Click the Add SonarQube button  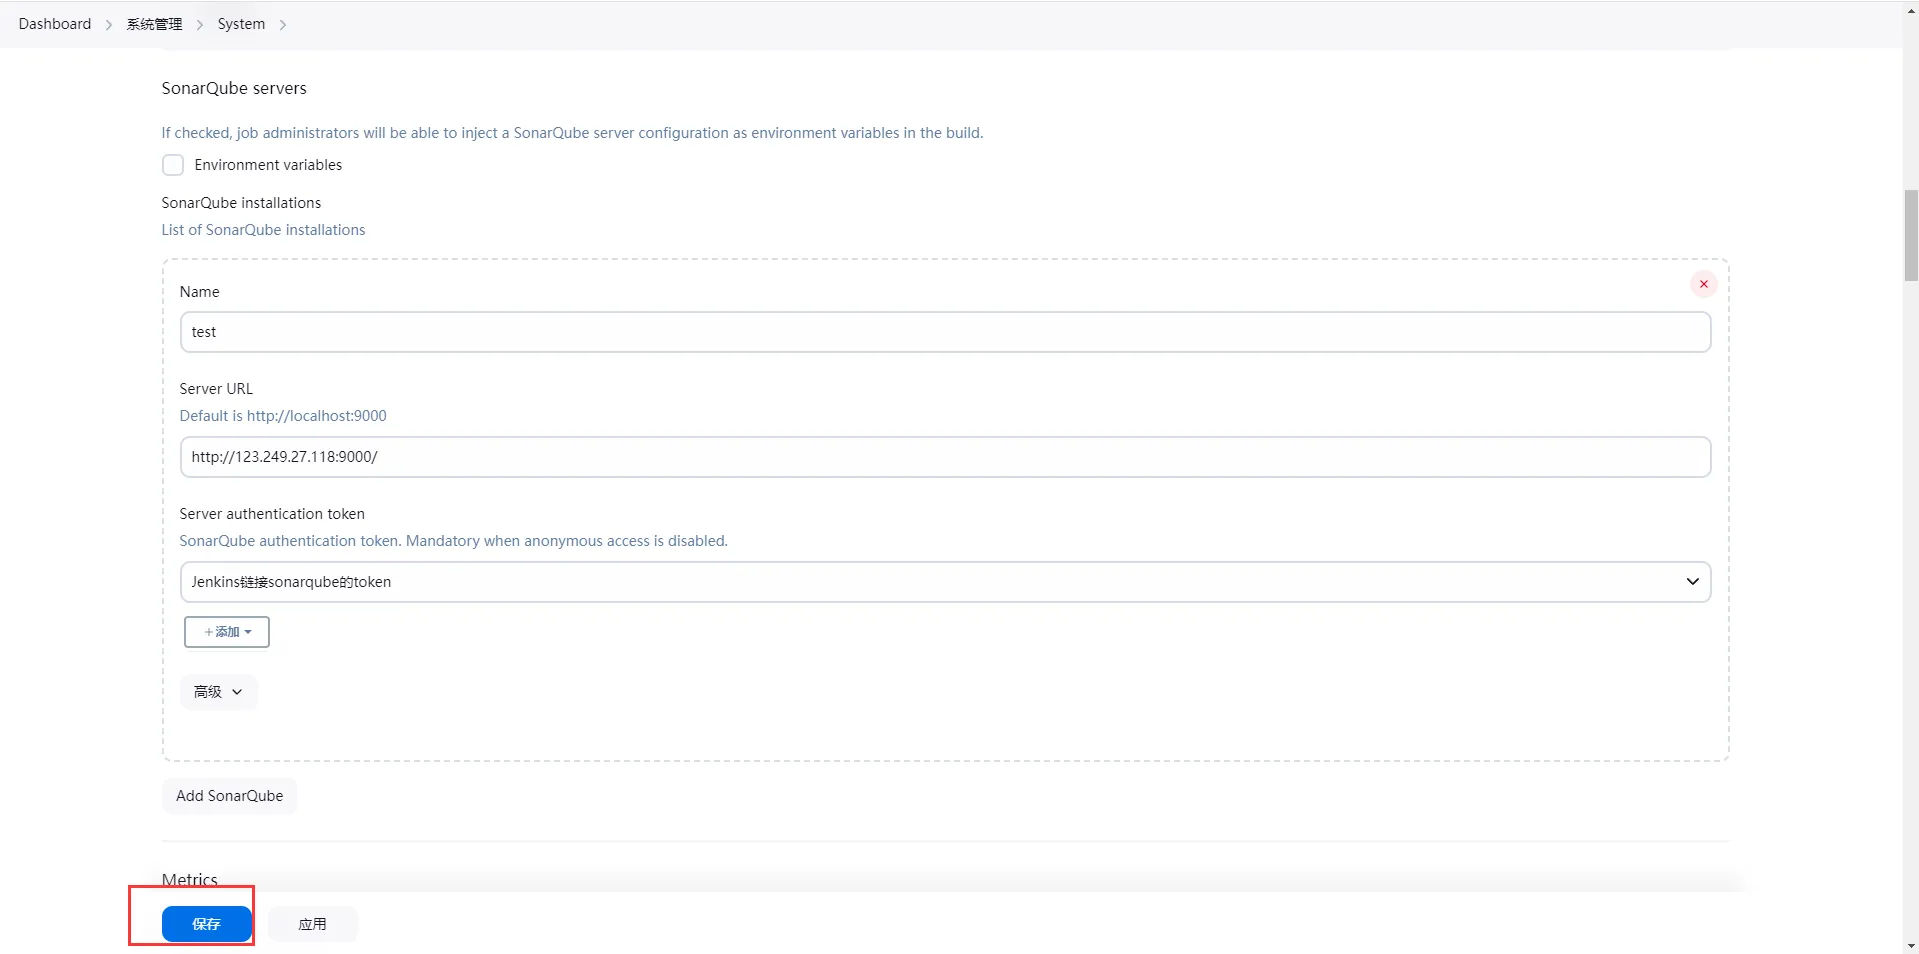229,796
